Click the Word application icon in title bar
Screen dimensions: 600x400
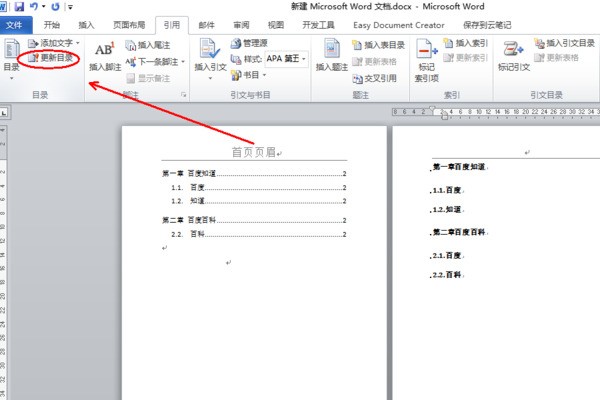[x=3, y=7]
